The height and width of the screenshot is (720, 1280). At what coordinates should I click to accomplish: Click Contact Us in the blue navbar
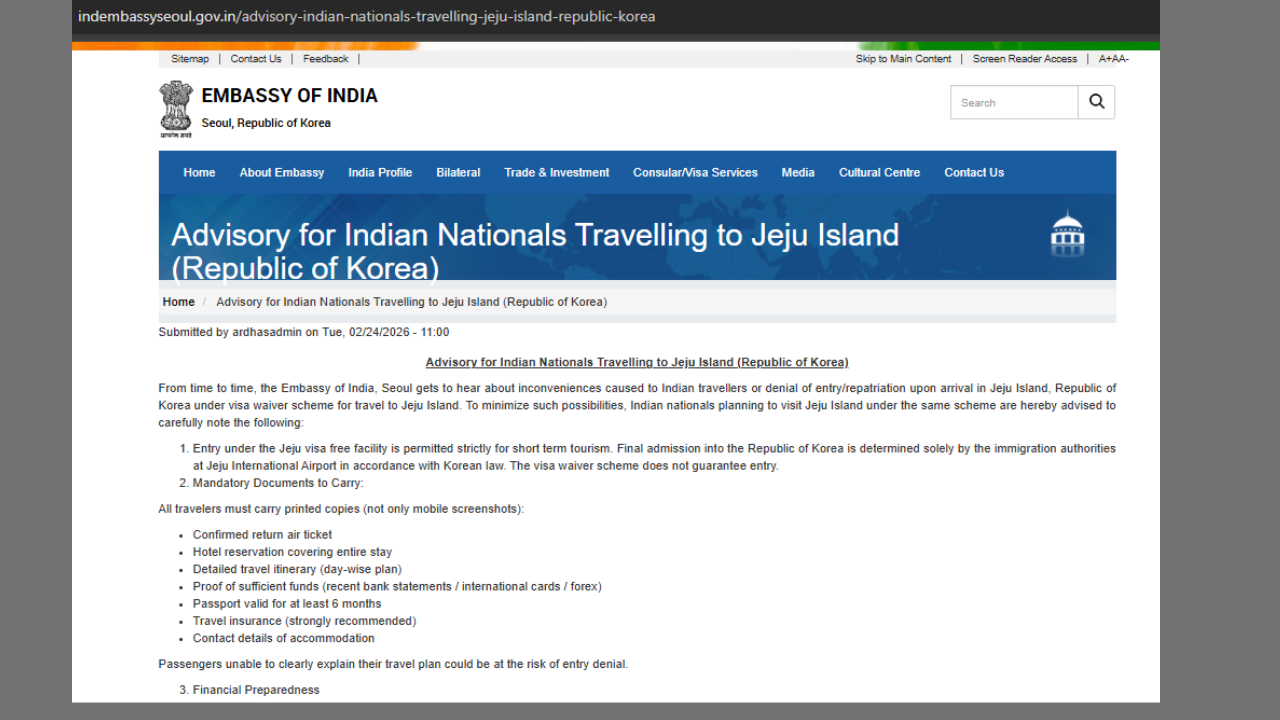tap(973, 172)
